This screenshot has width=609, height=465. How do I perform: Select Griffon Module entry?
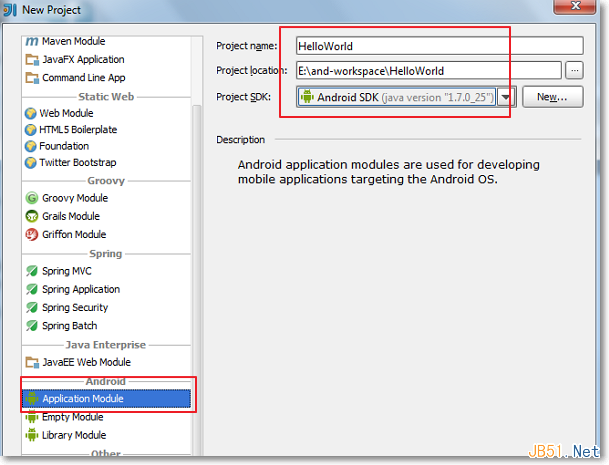106,234
